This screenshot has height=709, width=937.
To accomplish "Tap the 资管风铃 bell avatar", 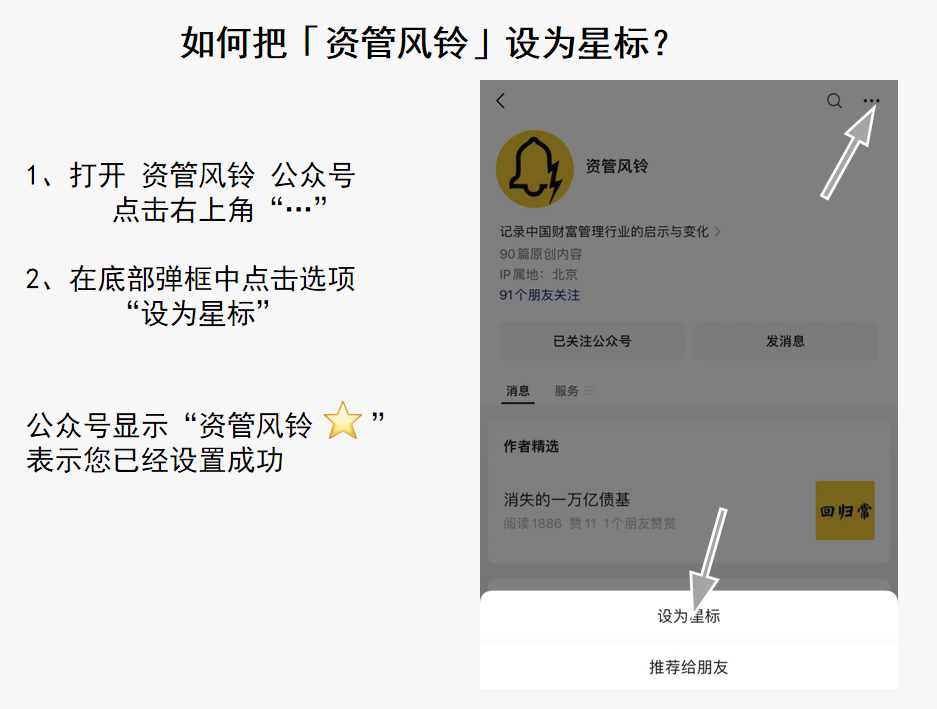I will (534, 169).
